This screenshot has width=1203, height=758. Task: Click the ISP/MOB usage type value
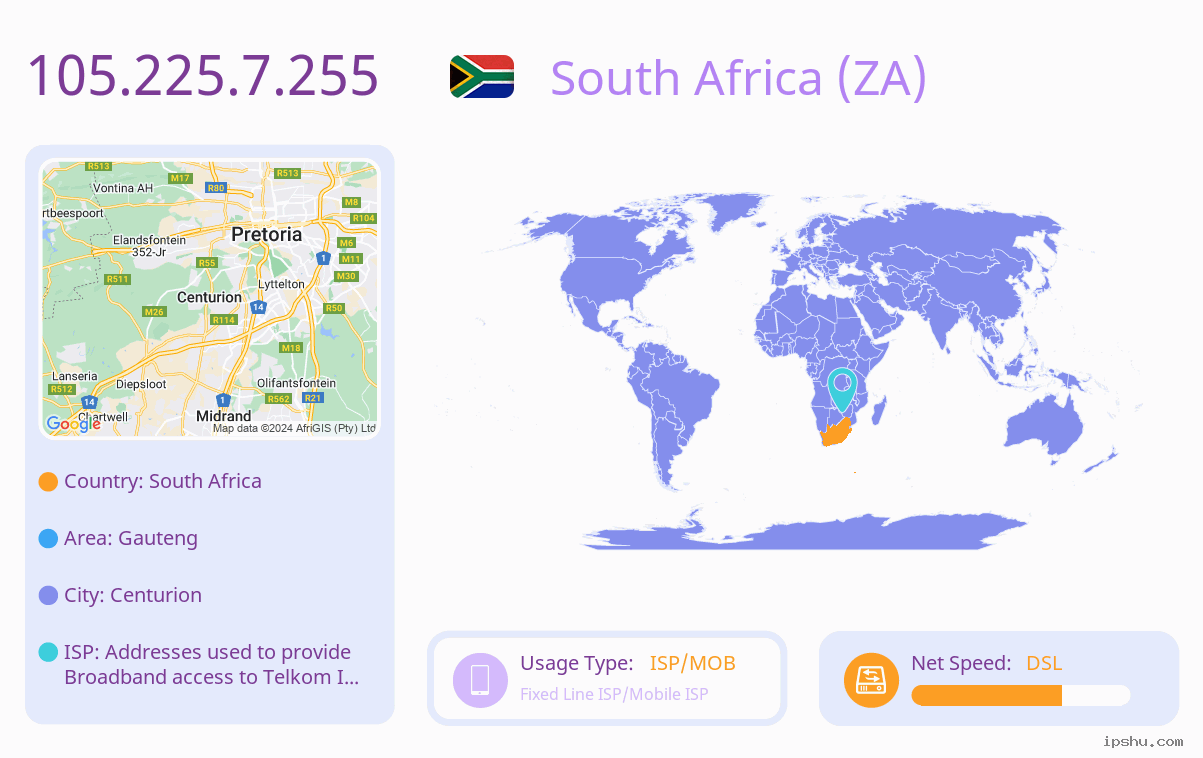693,663
